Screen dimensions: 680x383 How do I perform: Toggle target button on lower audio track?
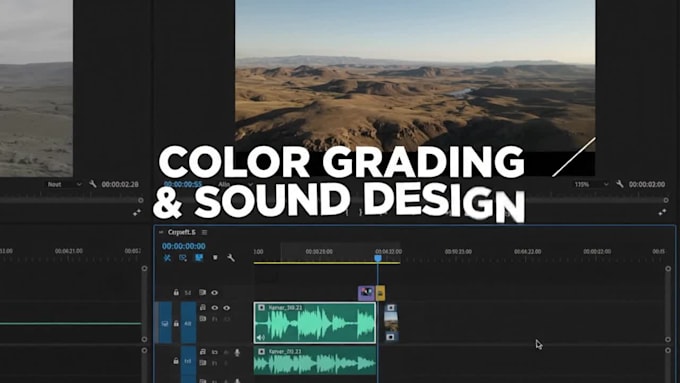coord(188,361)
